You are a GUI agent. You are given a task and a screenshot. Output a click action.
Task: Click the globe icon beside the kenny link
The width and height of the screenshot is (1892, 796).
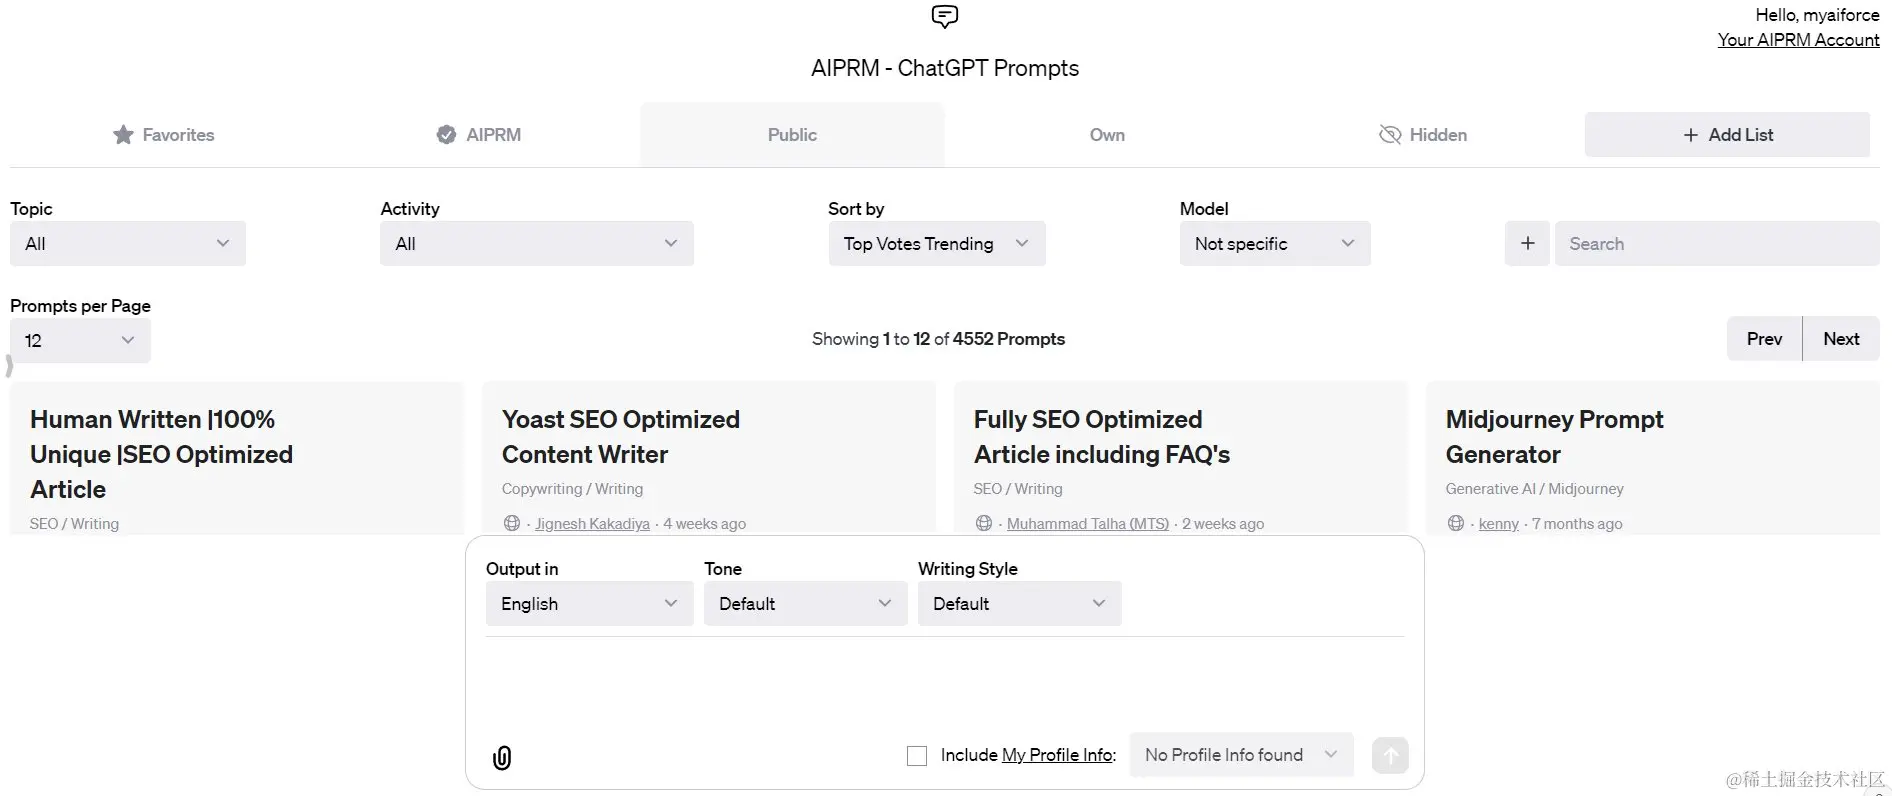(x=1456, y=523)
